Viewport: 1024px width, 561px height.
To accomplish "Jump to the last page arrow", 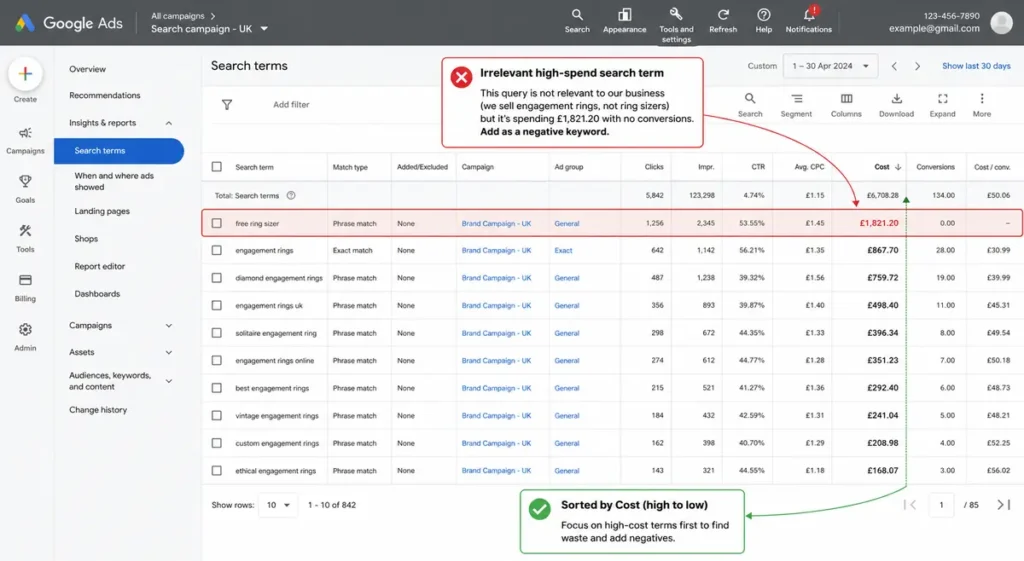I will (x=1004, y=505).
